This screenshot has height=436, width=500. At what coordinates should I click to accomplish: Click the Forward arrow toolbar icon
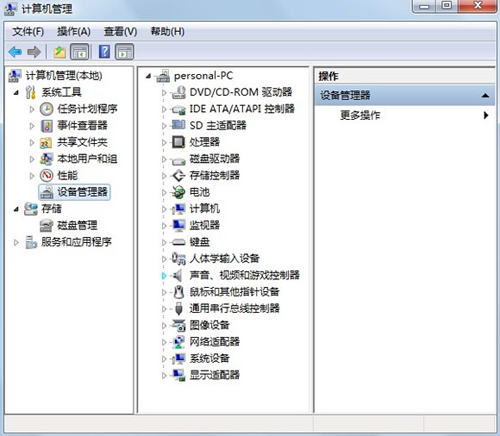tap(34, 52)
